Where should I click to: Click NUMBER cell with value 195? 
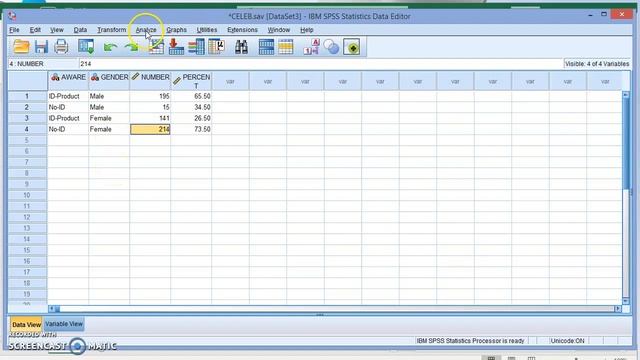pyautogui.click(x=150, y=96)
